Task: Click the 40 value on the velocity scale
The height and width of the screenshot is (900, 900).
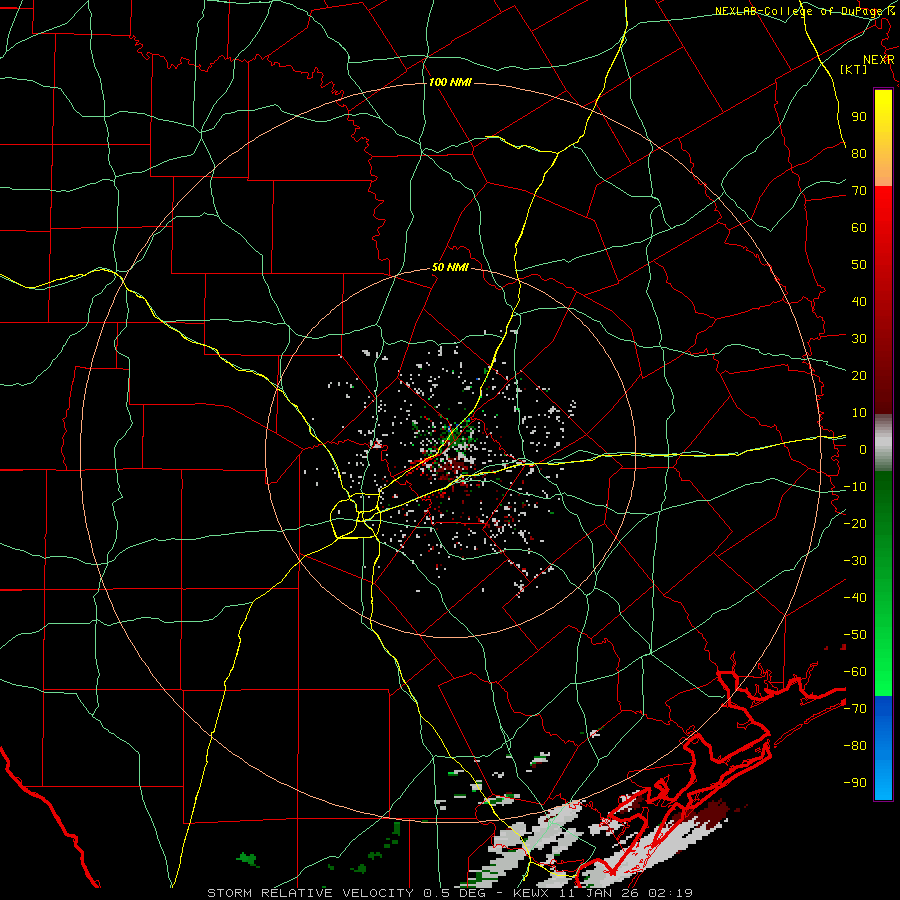Action: [859, 301]
